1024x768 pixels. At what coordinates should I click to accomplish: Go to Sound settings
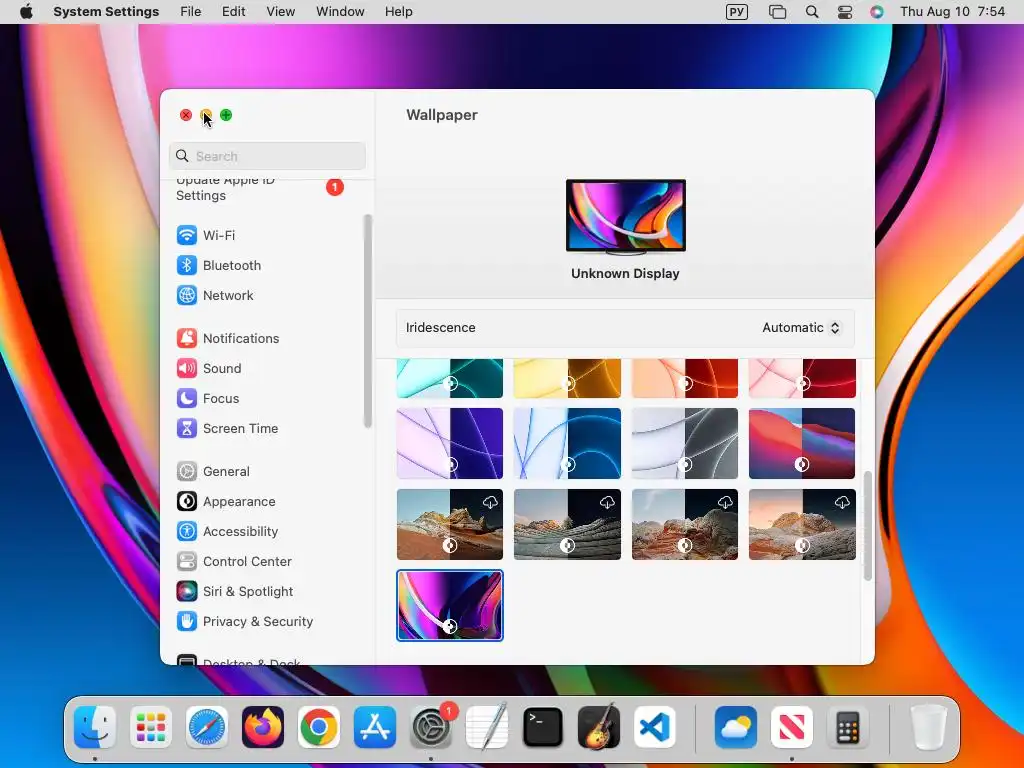pos(208,368)
